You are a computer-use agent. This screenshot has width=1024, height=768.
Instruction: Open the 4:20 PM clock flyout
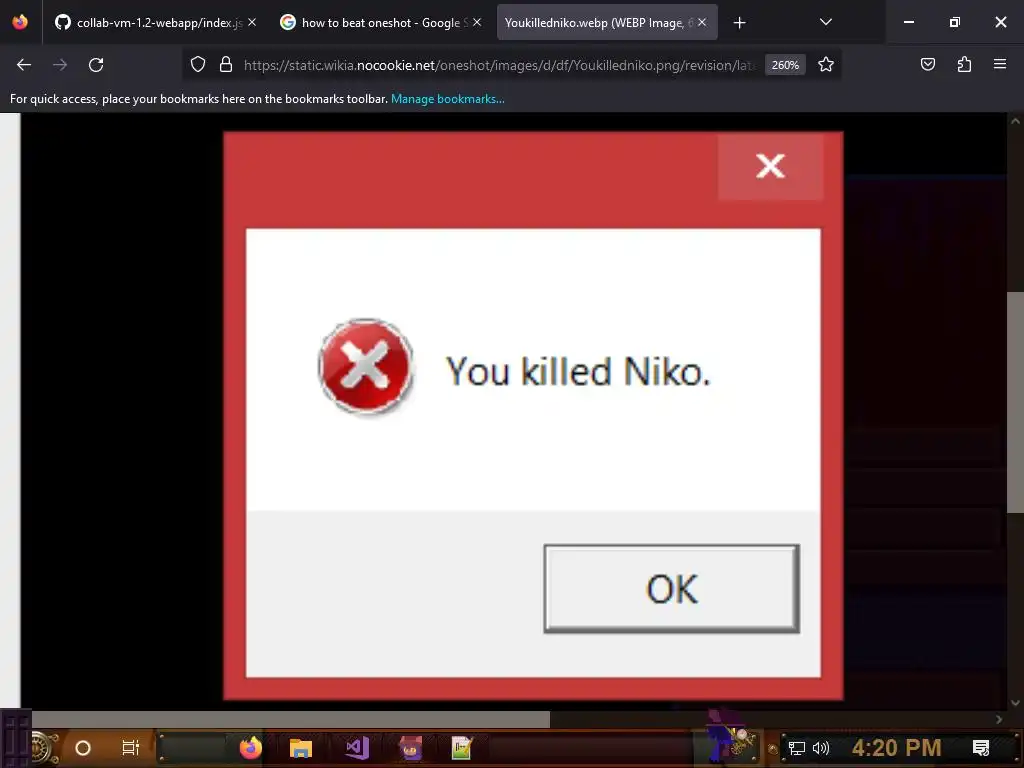point(896,748)
